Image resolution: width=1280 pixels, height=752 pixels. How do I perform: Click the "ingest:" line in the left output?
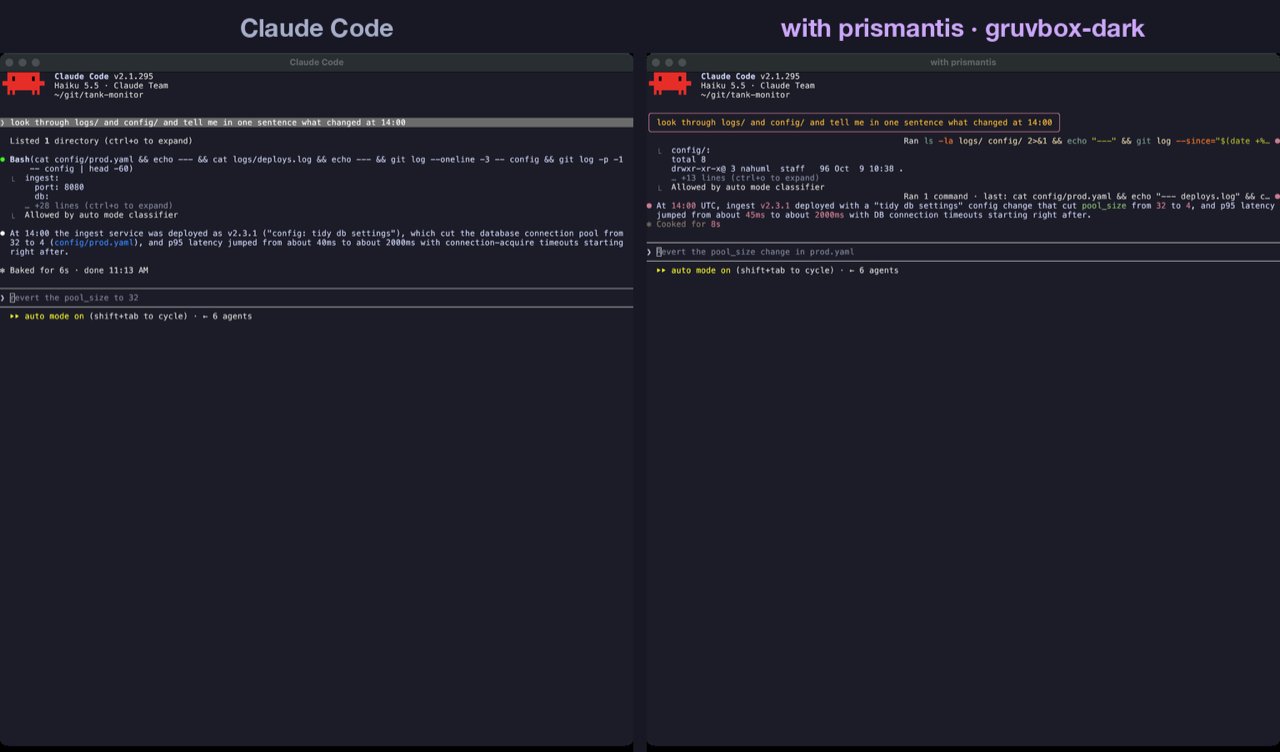click(41, 178)
